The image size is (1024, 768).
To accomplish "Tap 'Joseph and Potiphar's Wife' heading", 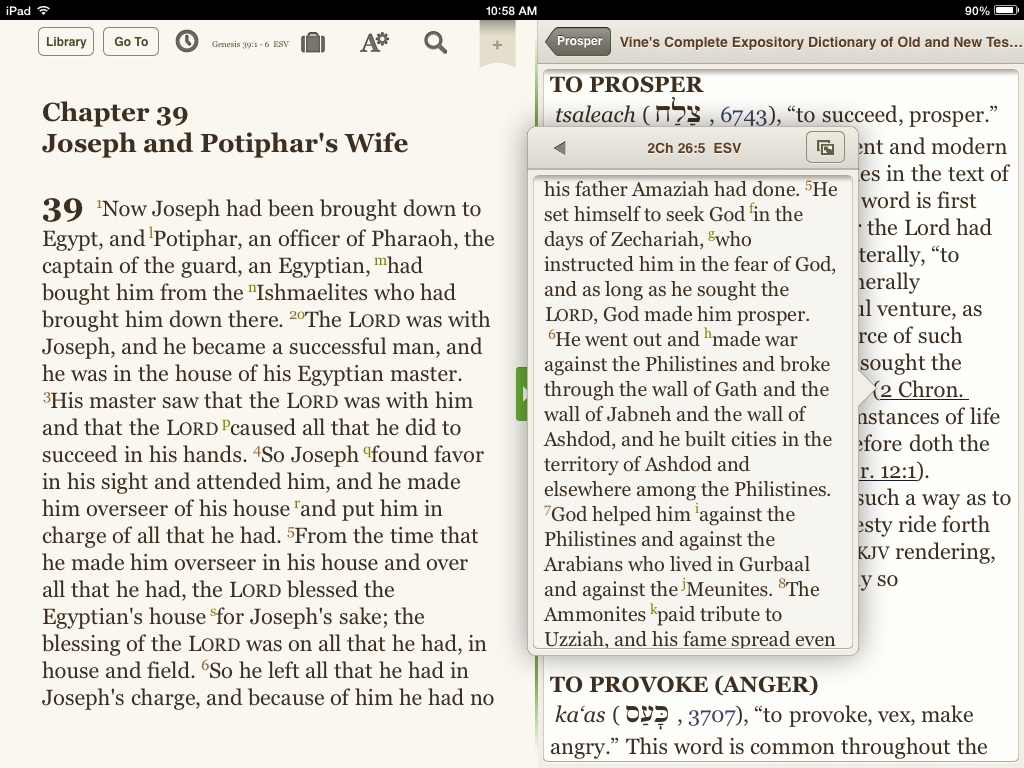I will (225, 143).
